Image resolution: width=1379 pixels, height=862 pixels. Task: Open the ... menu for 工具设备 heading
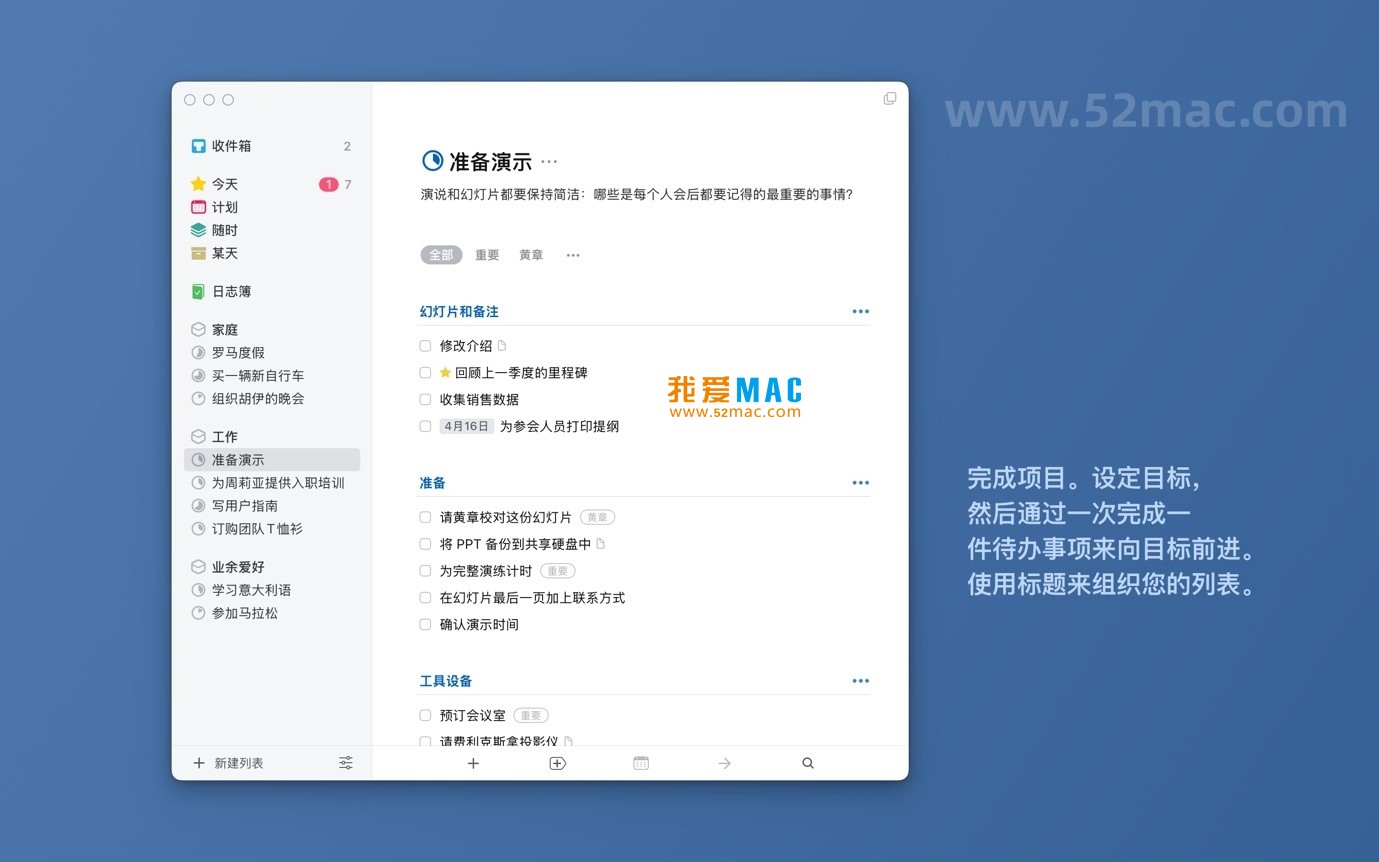pyautogui.click(x=860, y=681)
